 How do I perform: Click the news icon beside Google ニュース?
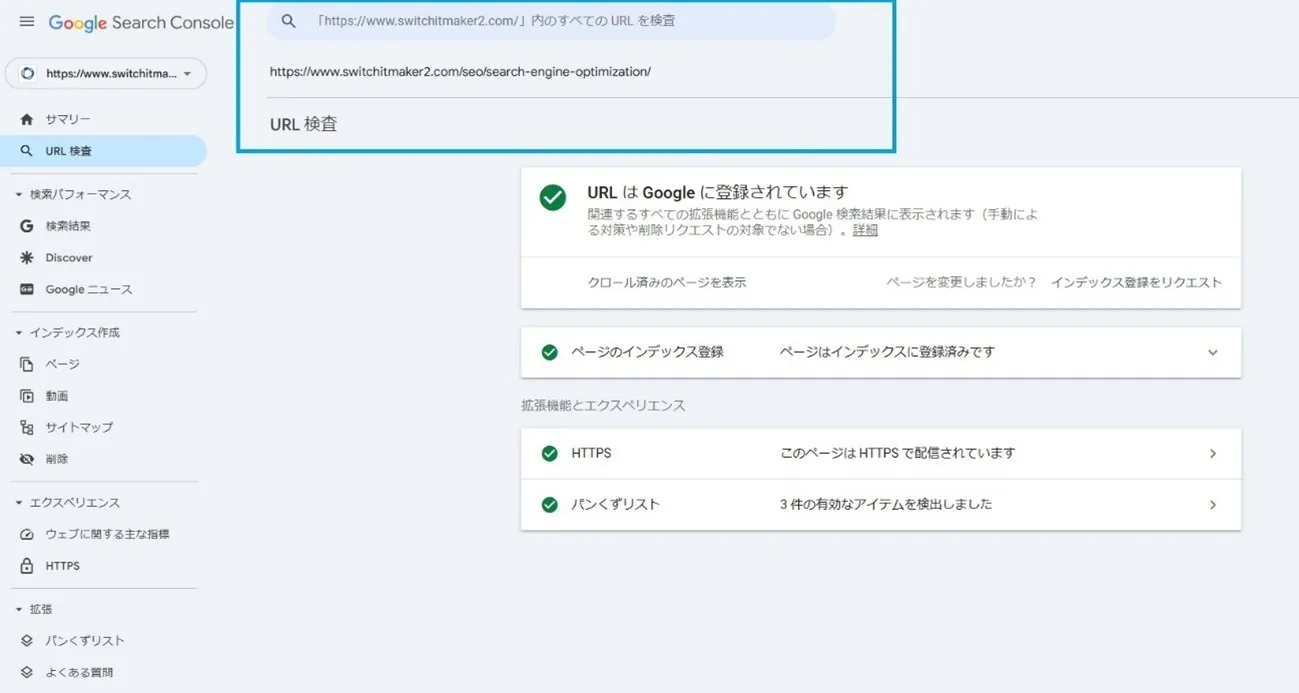(x=27, y=290)
